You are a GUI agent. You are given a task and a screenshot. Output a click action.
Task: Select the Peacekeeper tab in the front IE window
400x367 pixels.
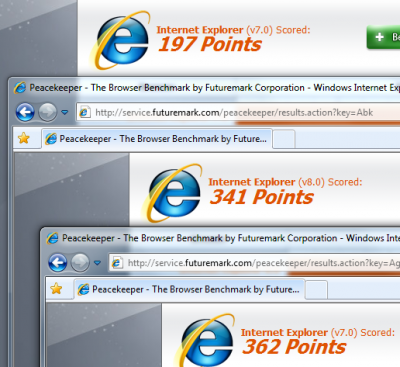click(x=189, y=289)
